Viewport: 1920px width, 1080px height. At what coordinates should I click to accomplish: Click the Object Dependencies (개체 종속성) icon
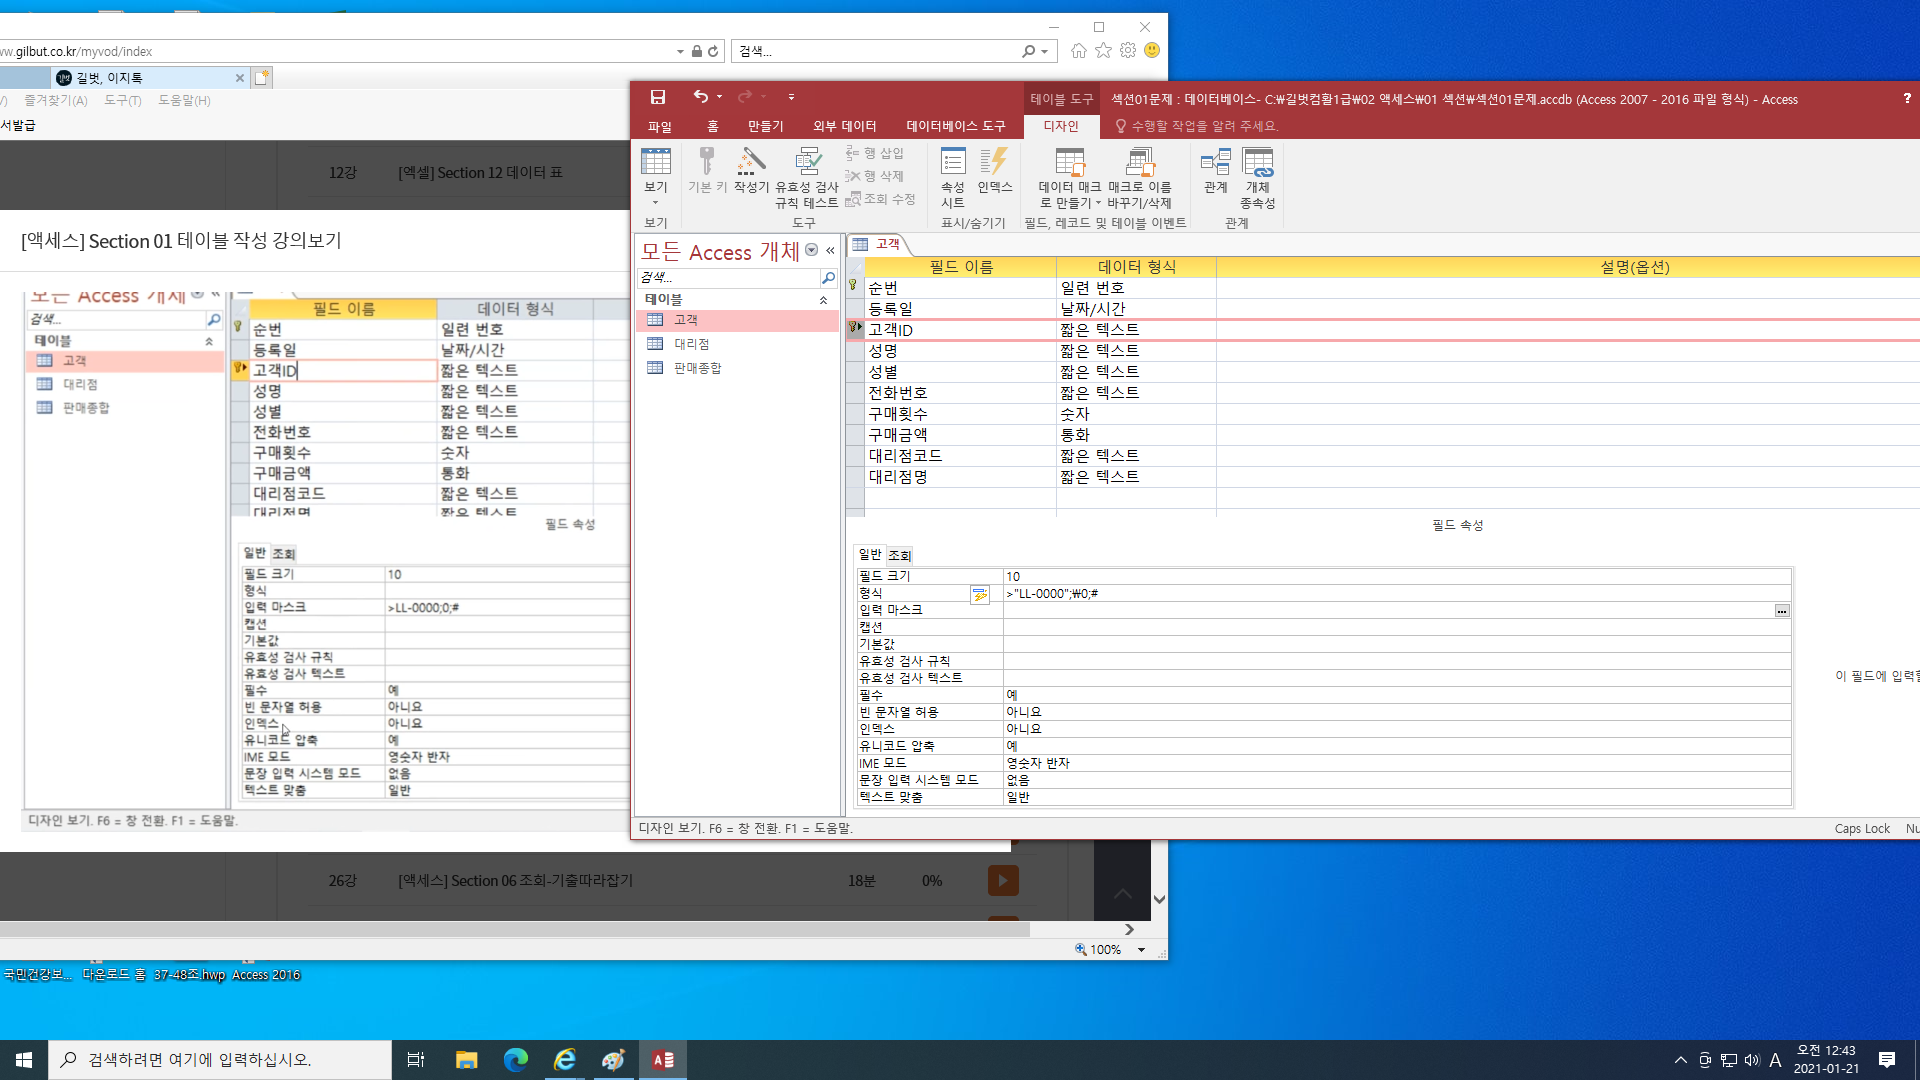(1258, 176)
